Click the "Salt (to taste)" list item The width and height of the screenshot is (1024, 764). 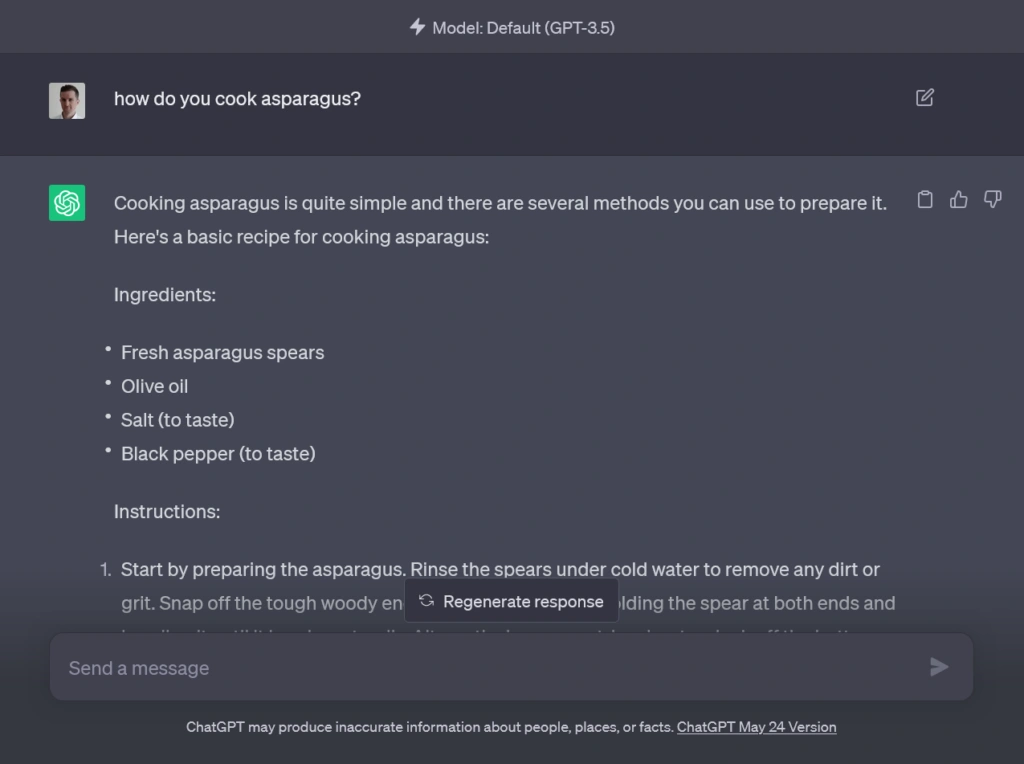(177, 420)
